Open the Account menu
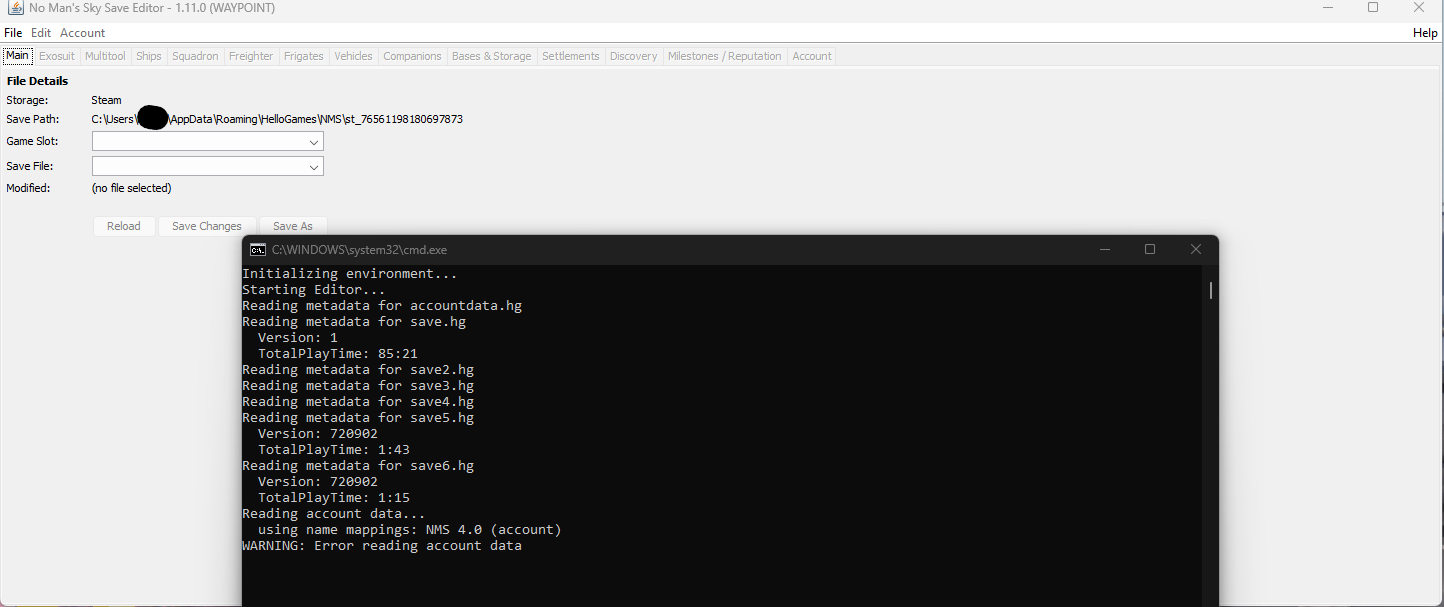 (x=82, y=33)
